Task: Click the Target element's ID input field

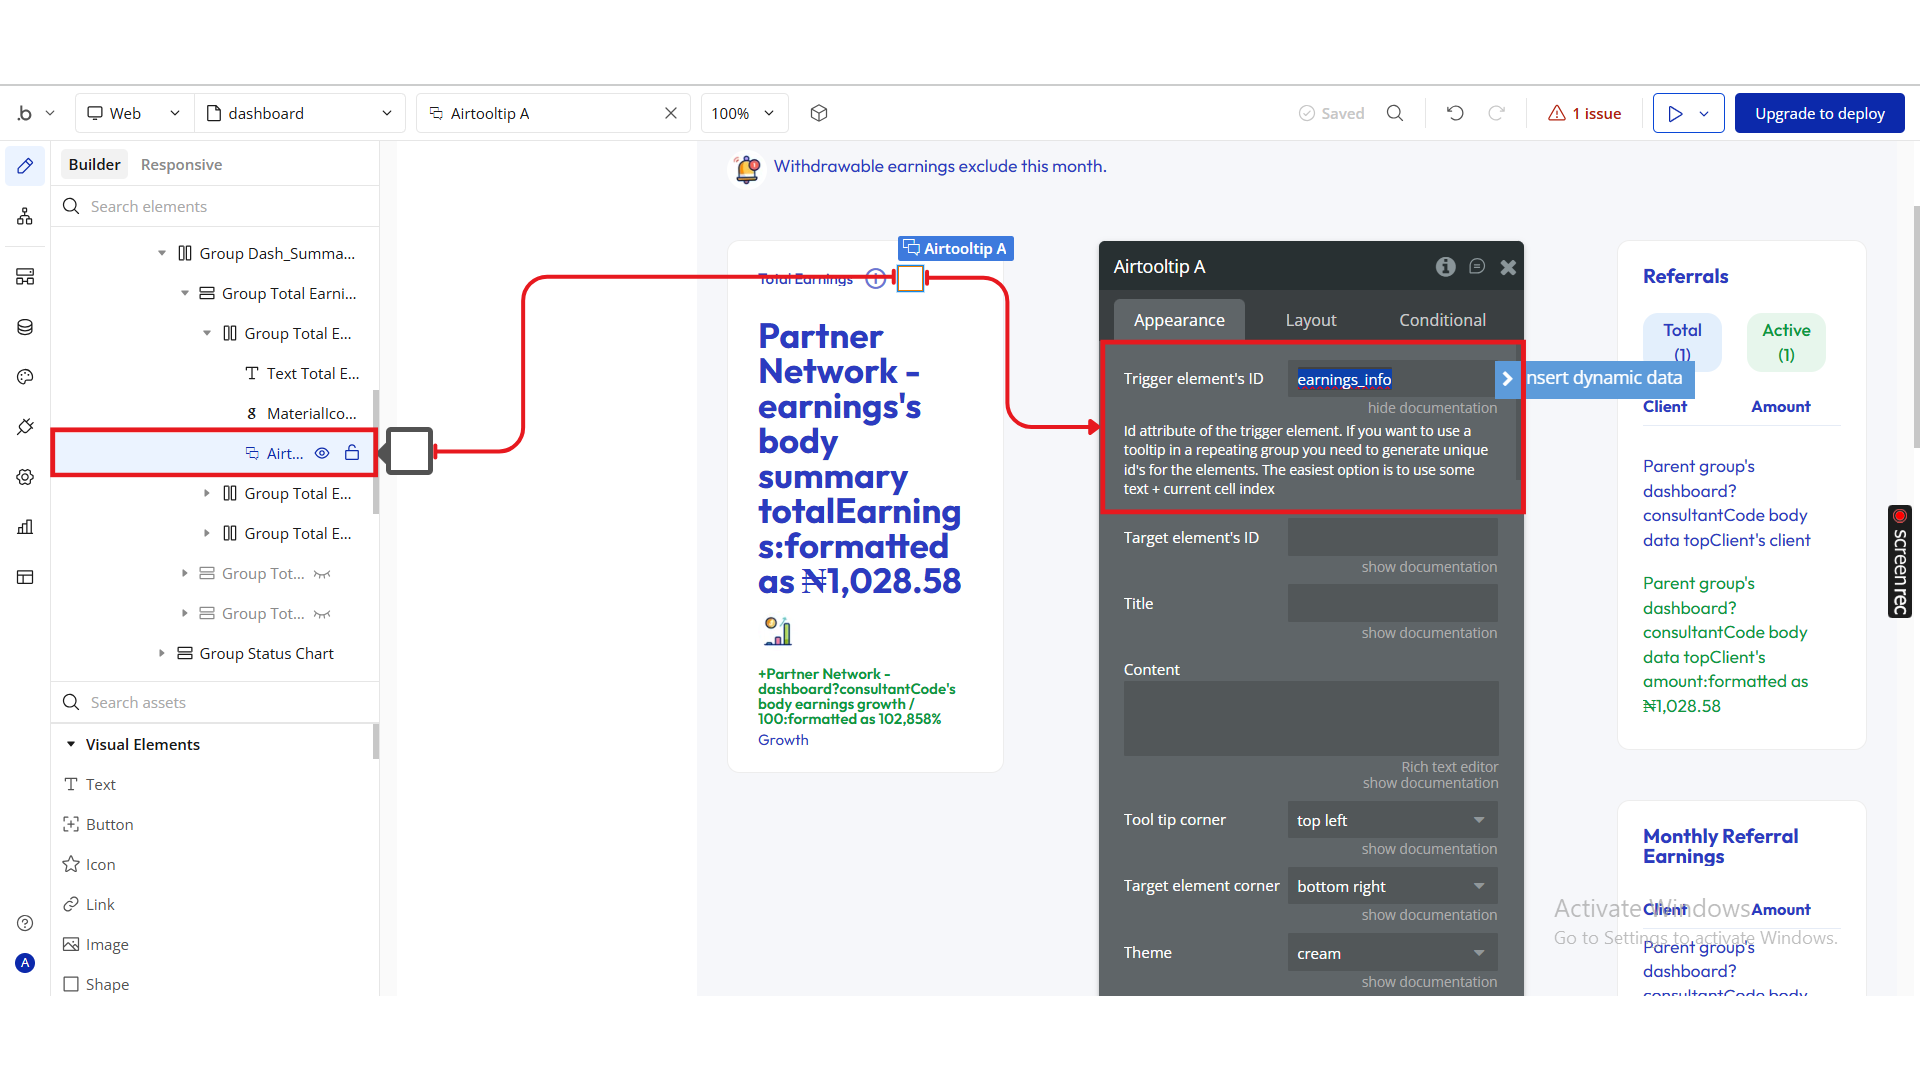Action: tap(1392, 537)
